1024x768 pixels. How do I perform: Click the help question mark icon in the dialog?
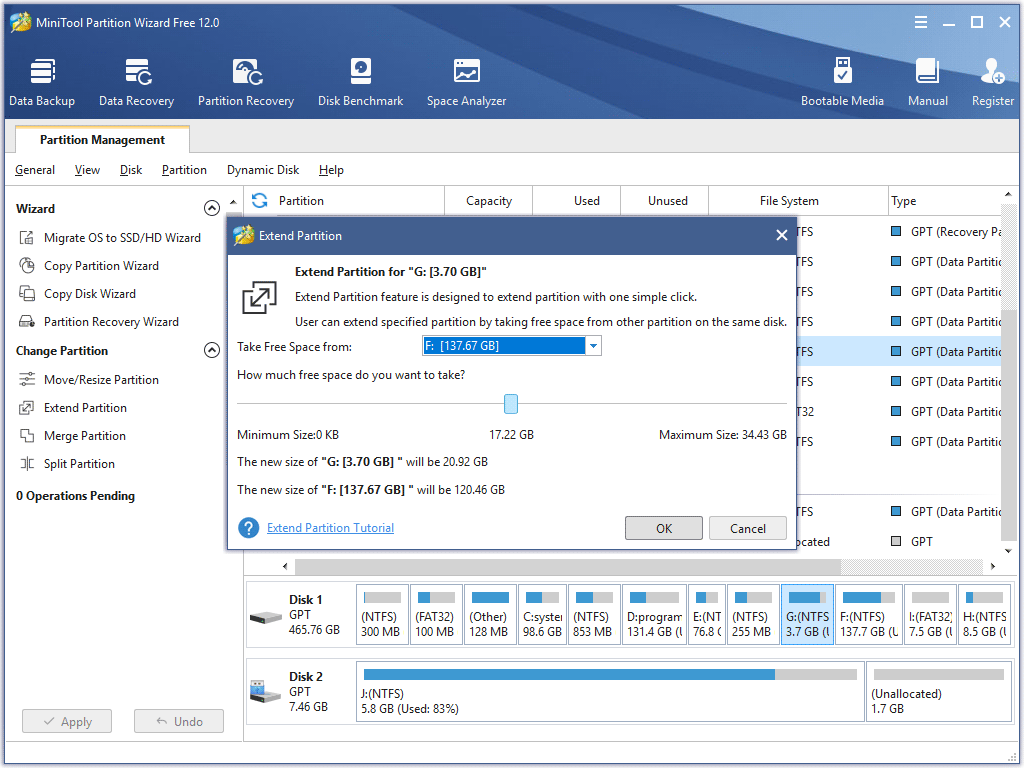(x=249, y=528)
